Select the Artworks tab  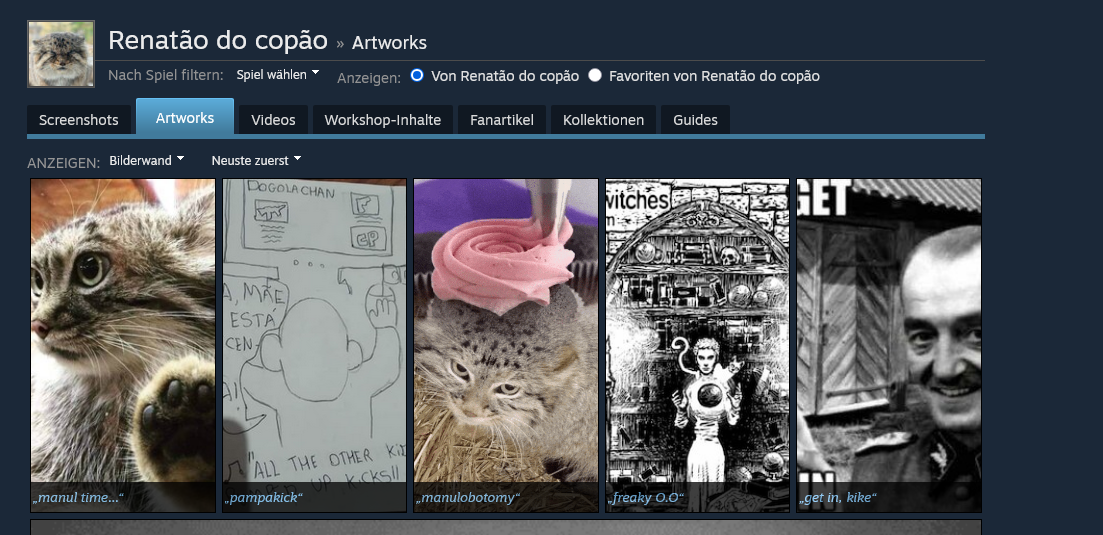click(x=185, y=118)
